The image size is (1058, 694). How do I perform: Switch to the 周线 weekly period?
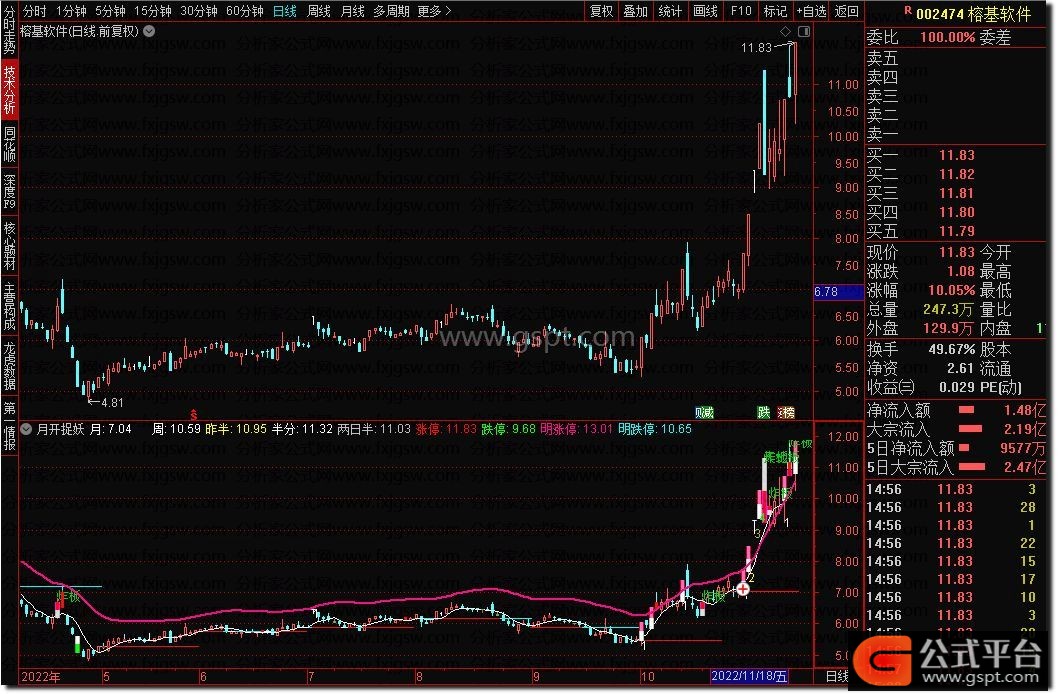pyautogui.click(x=318, y=11)
